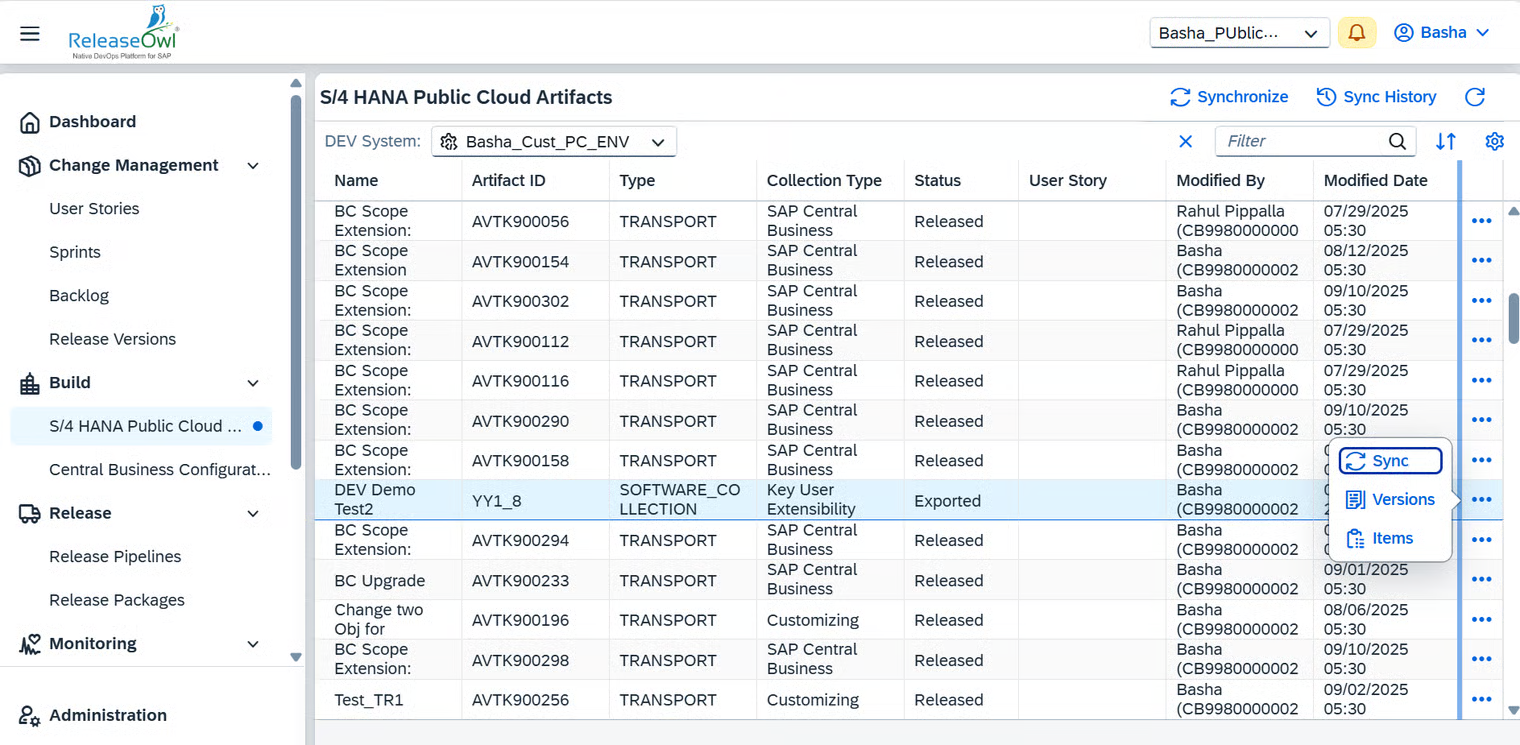Select Versions from the context menu
Image resolution: width=1520 pixels, height=745 pixels.
pyautogui.click(x=1390, y=499)
